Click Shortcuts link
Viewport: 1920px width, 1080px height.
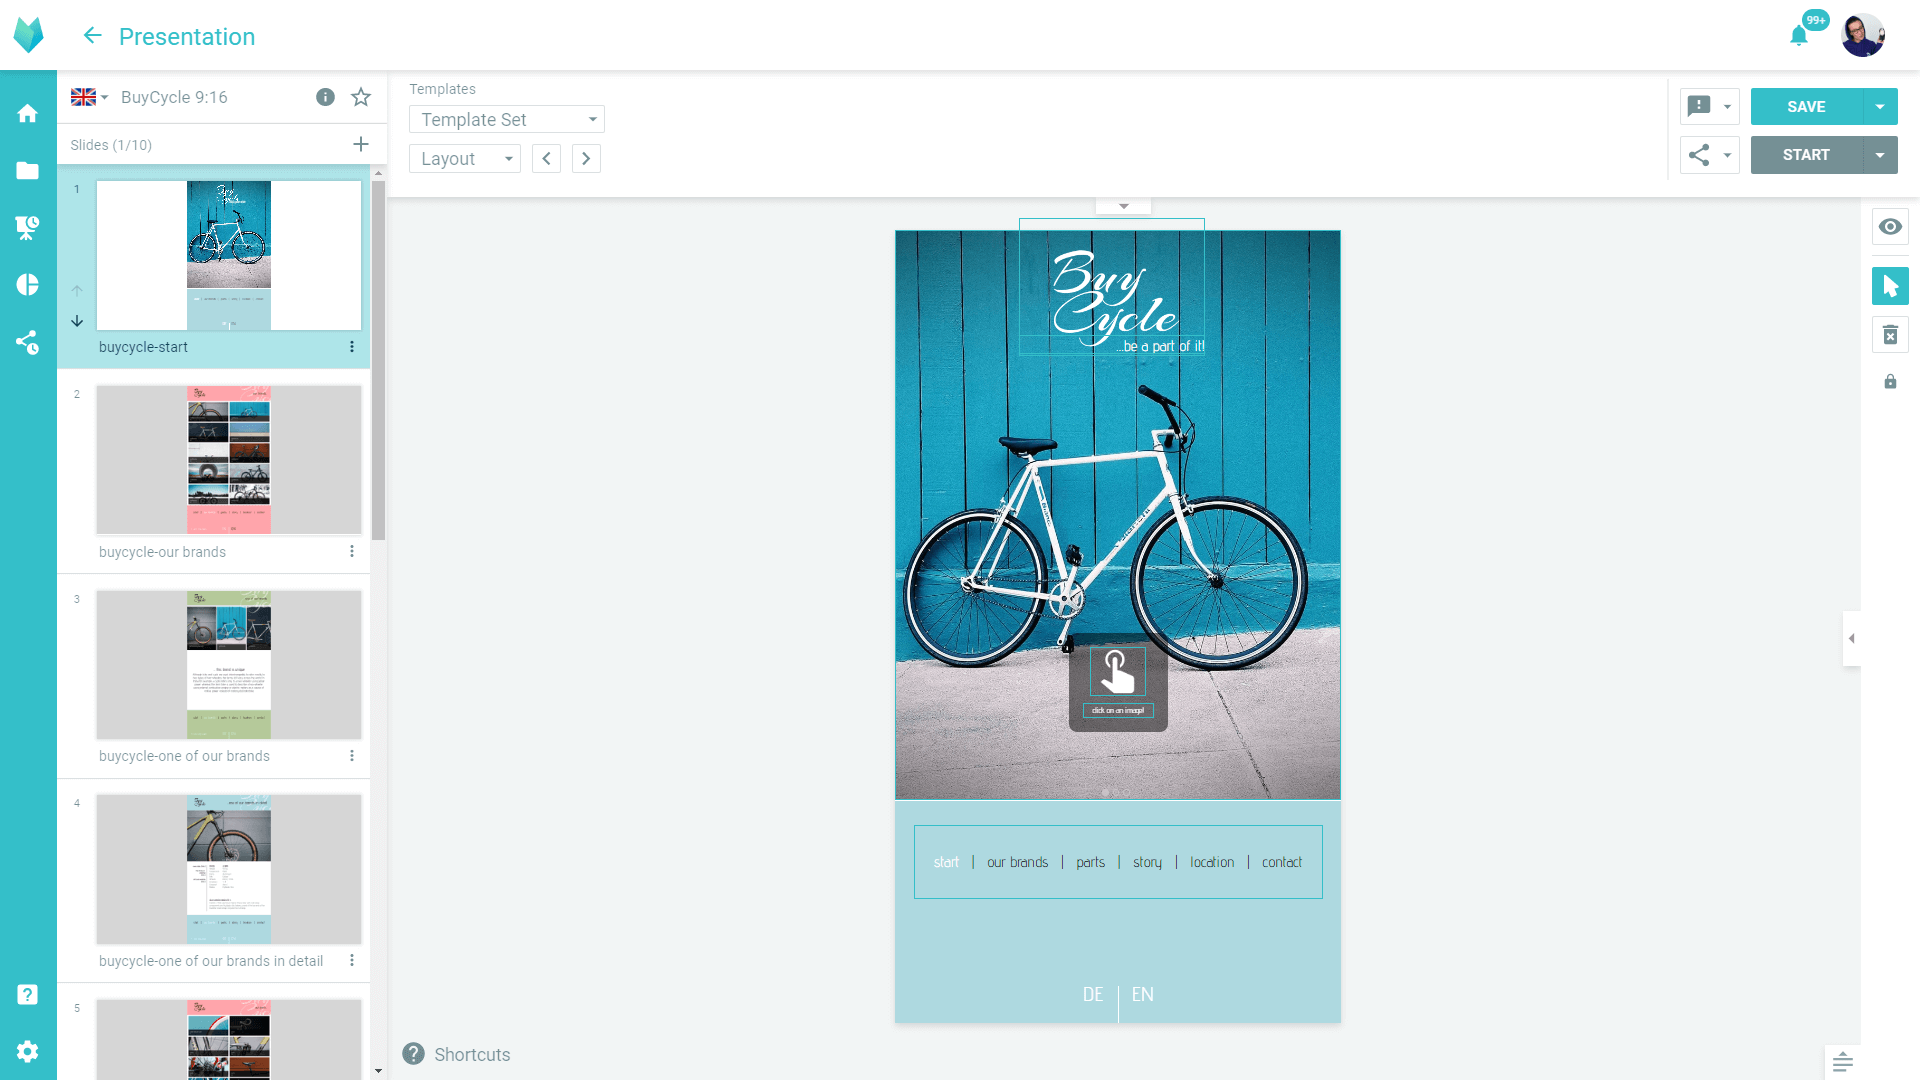coord(472,1054)
